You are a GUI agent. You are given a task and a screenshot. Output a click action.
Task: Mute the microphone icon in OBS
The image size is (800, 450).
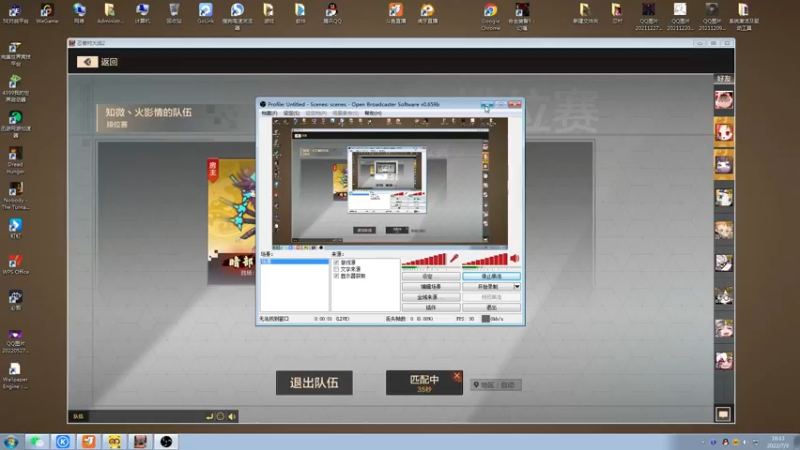pyautogui.click(x=454, y=259)
